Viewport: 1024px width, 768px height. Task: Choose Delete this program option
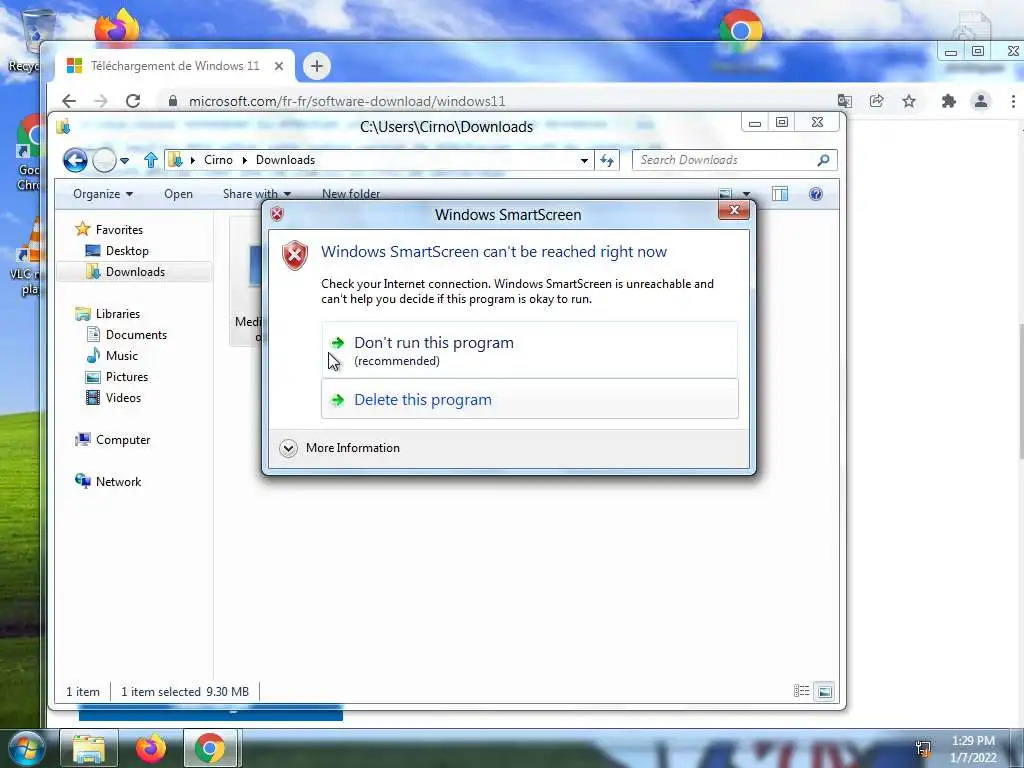[x=530, y=399]
